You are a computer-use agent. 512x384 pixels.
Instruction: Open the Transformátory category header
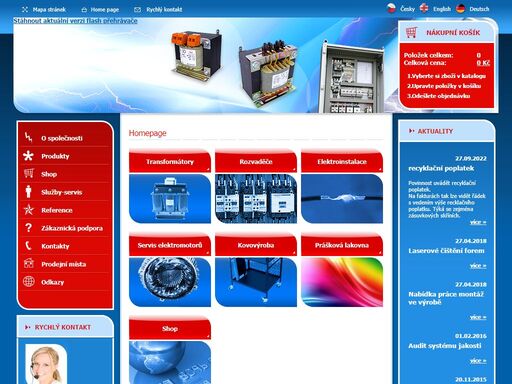[170, 162]
